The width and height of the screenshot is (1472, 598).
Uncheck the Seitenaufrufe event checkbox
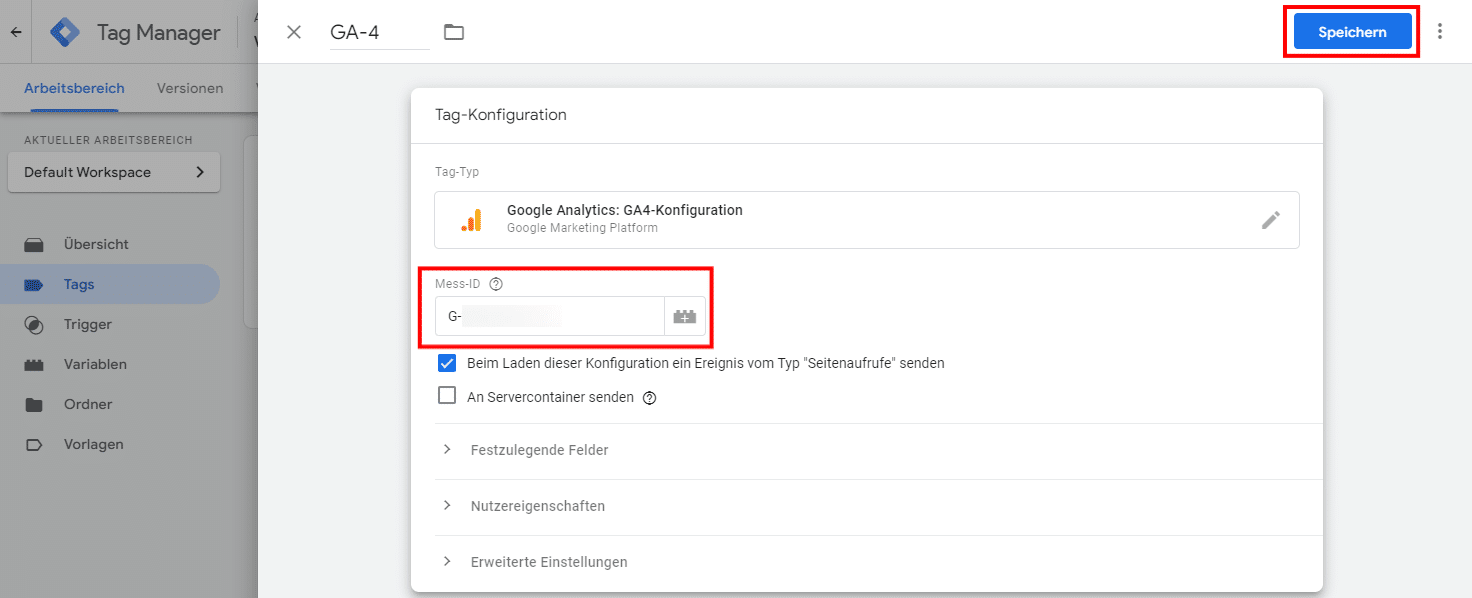pos(447,363)
